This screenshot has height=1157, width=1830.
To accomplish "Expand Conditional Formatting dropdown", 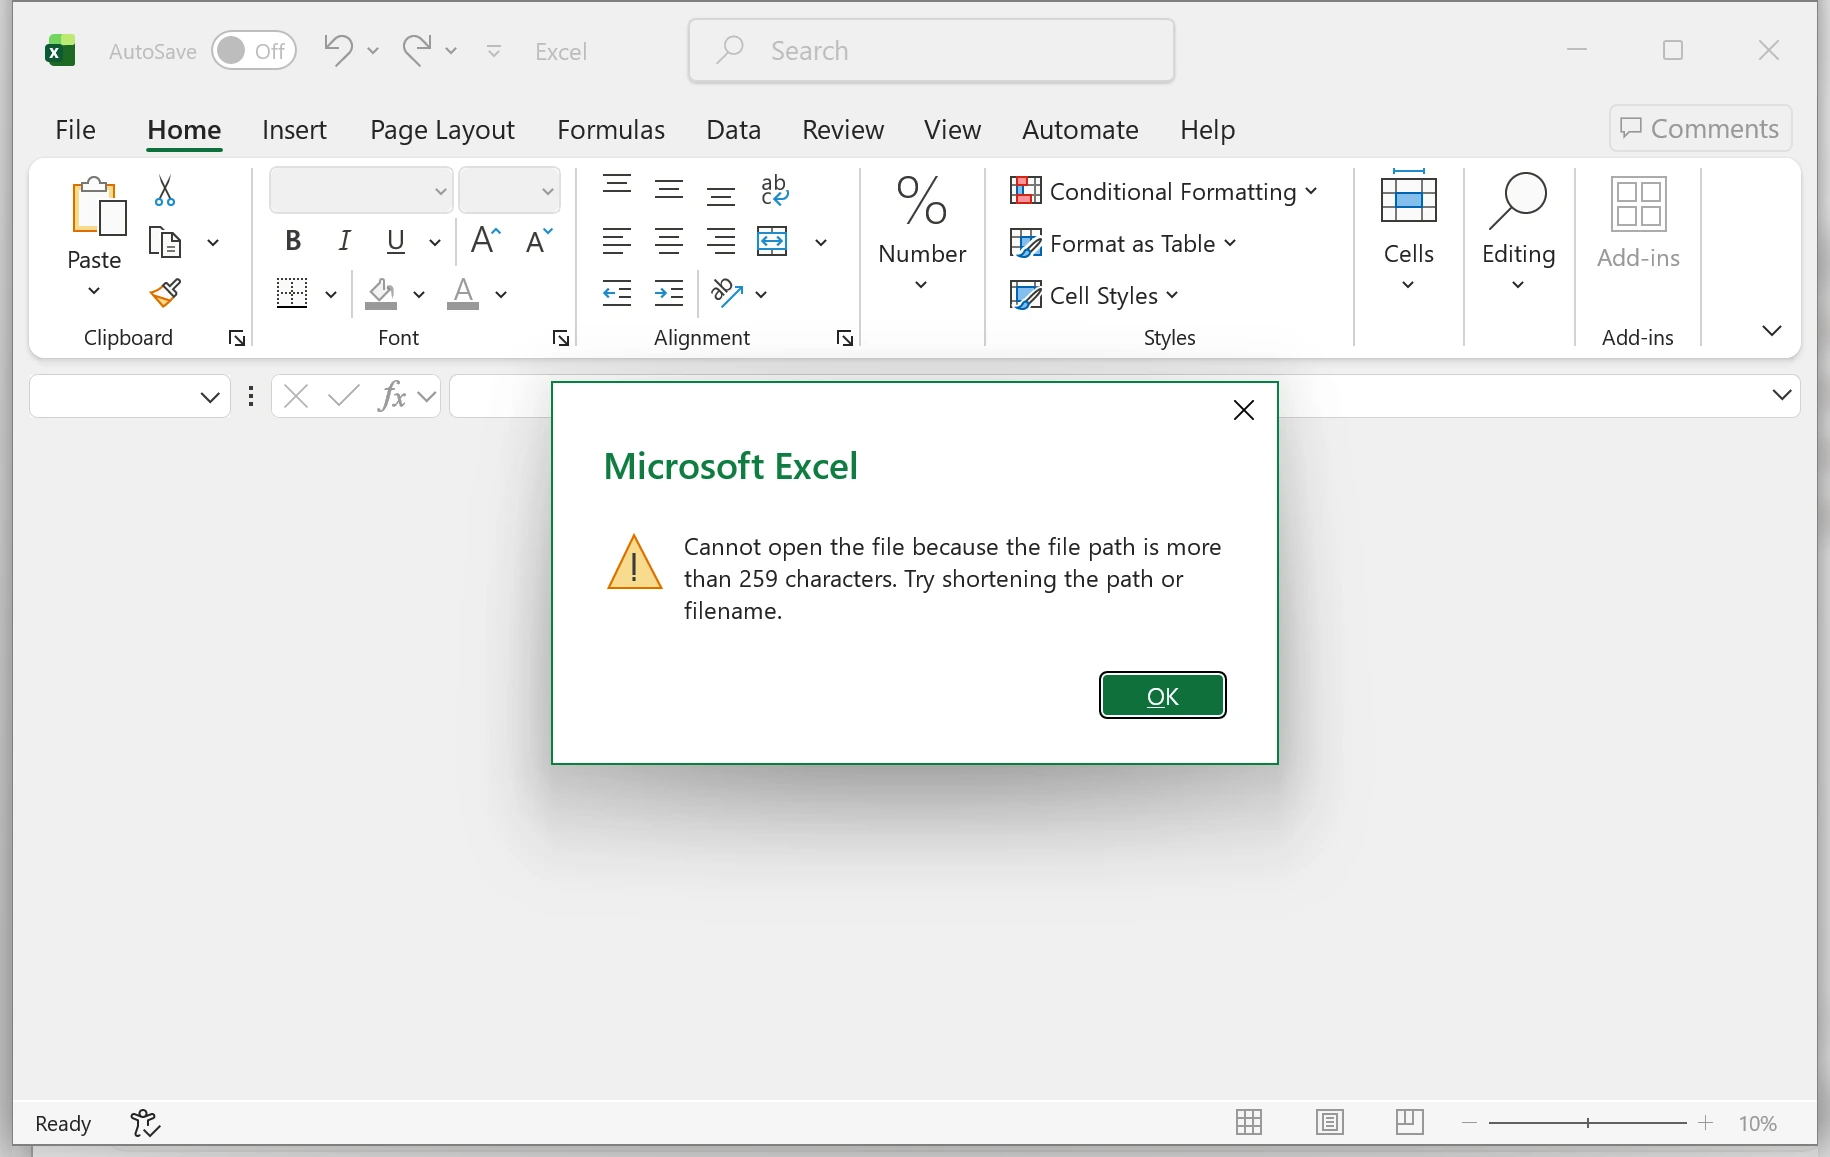I will pyautogui.click(x=1311, y=191).
